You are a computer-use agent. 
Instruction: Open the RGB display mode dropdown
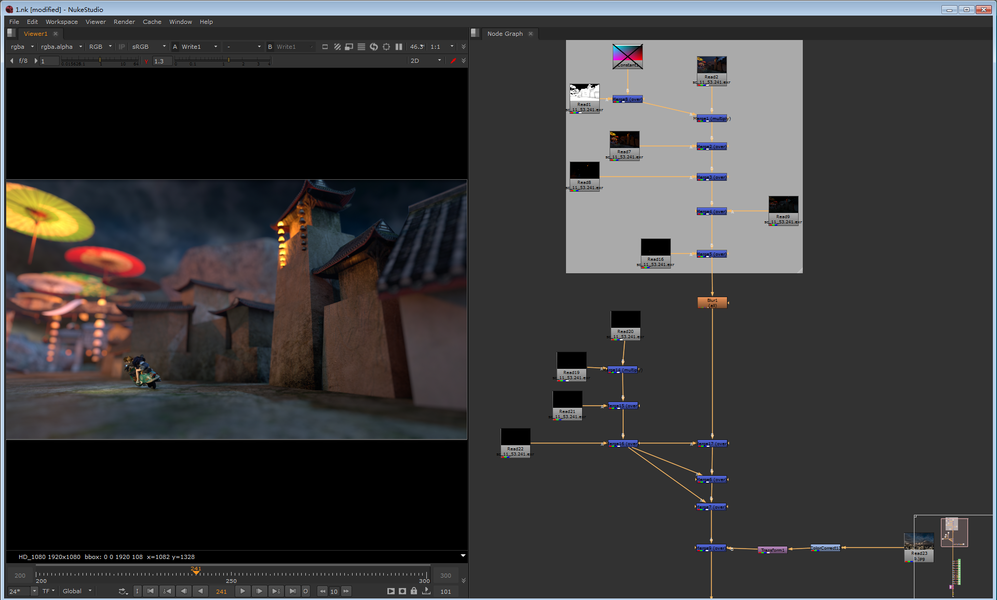coord(100,46)
